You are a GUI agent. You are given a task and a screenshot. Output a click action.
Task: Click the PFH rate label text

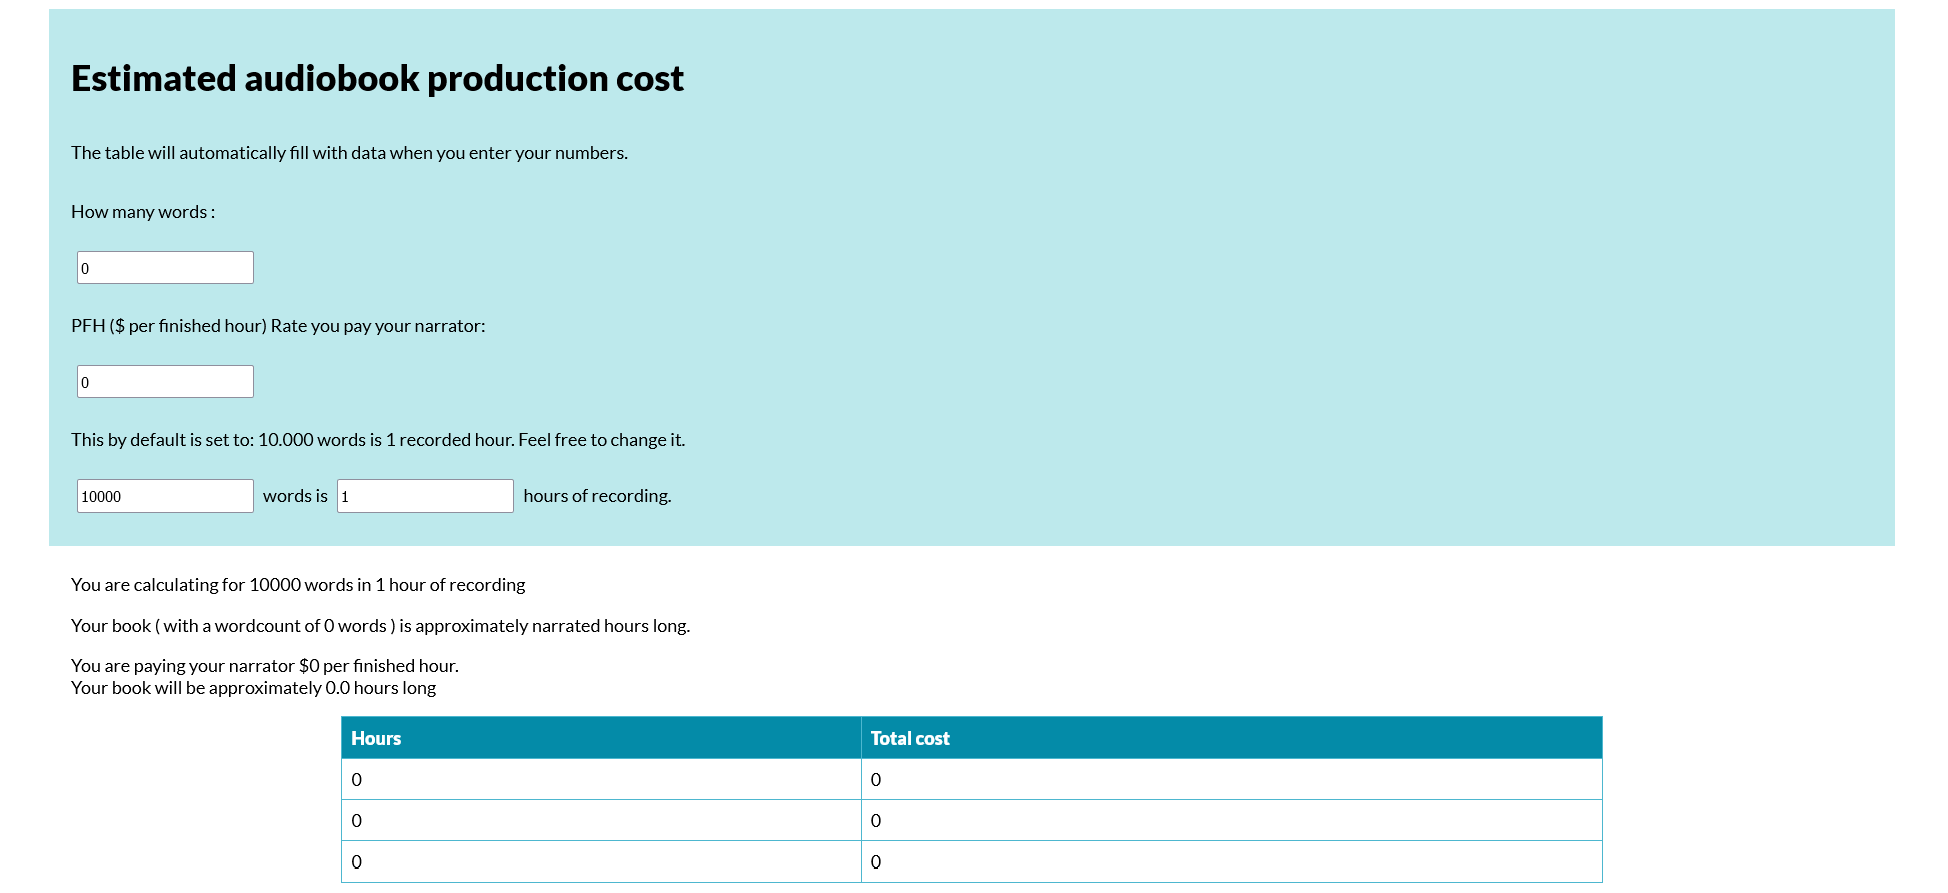coord(278,326)
